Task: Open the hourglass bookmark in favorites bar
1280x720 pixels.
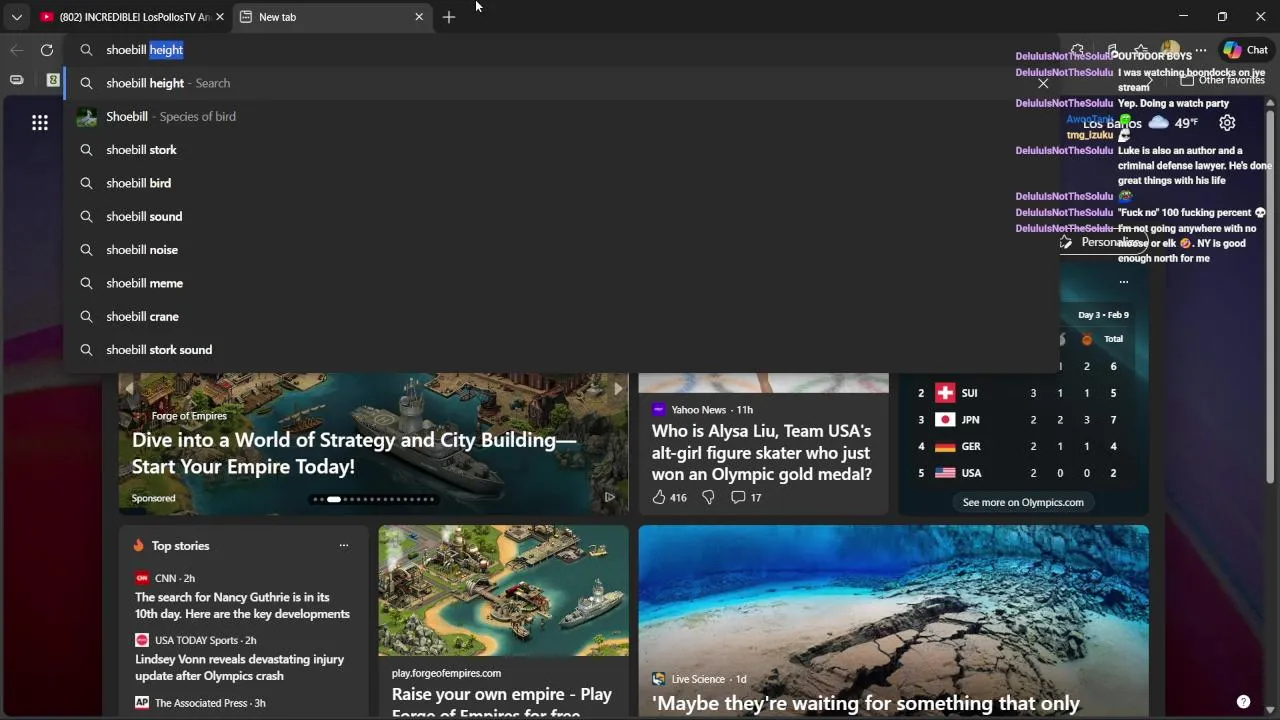Action: (x=53, y=80)
